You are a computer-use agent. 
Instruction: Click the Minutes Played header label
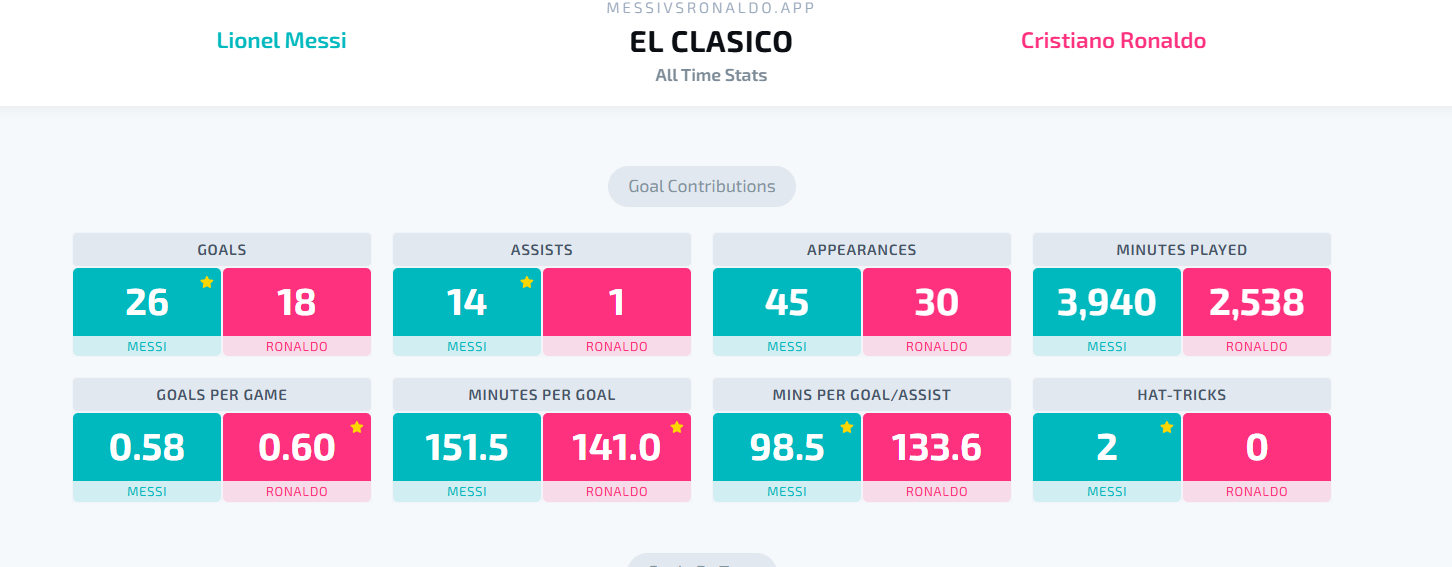1182,250
